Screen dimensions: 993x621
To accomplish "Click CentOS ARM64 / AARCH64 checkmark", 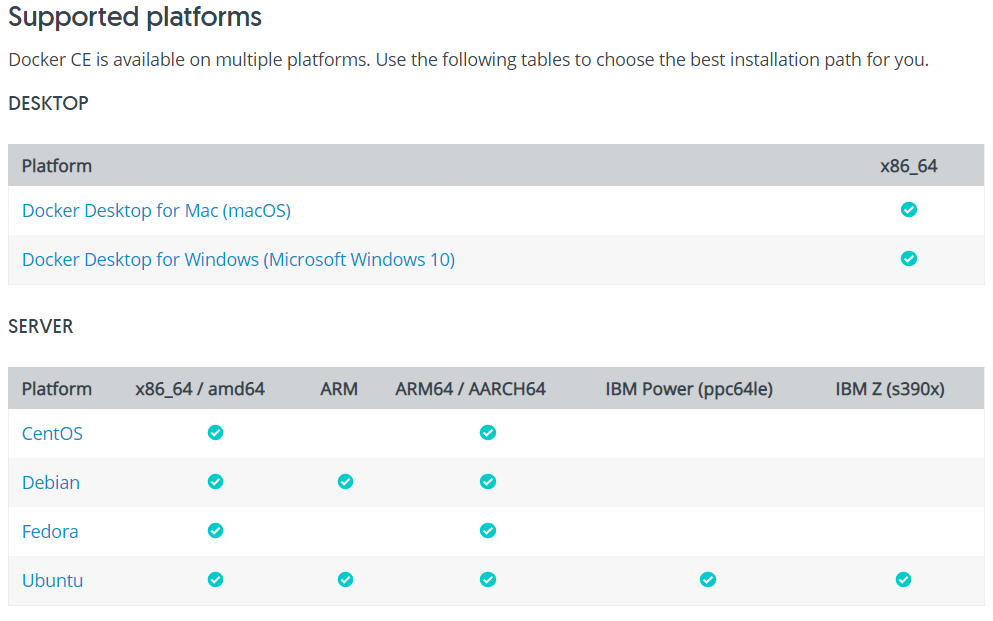I will (487, 433).
